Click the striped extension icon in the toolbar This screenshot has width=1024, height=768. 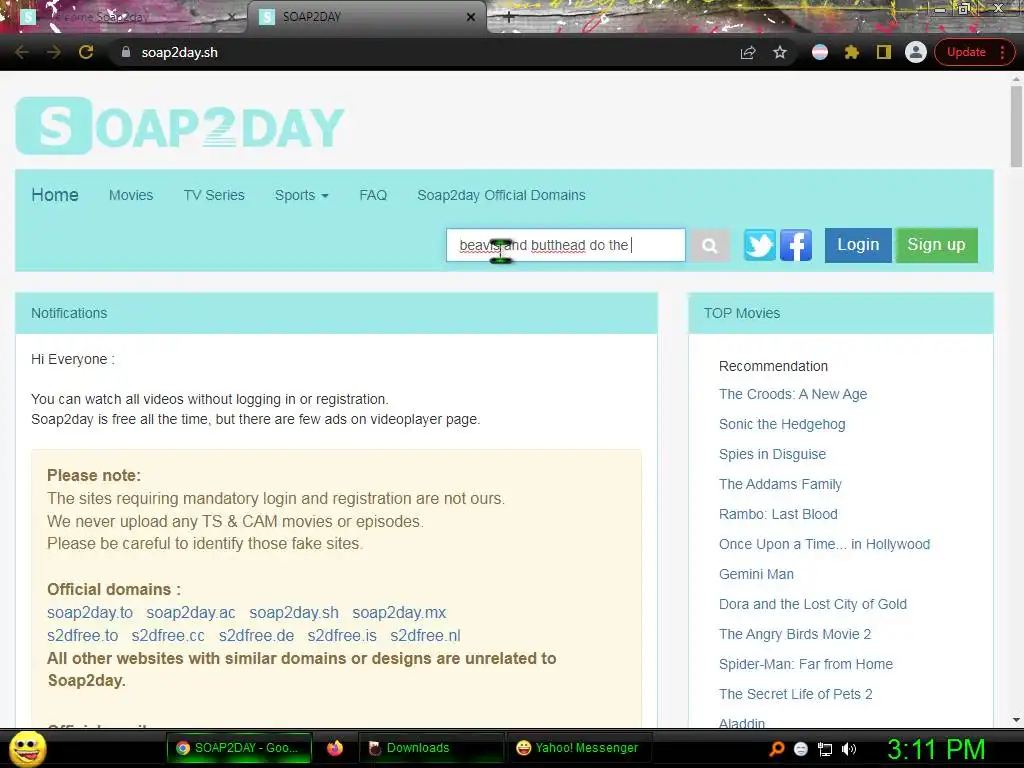pyautogui.click(x=820, y=52)
